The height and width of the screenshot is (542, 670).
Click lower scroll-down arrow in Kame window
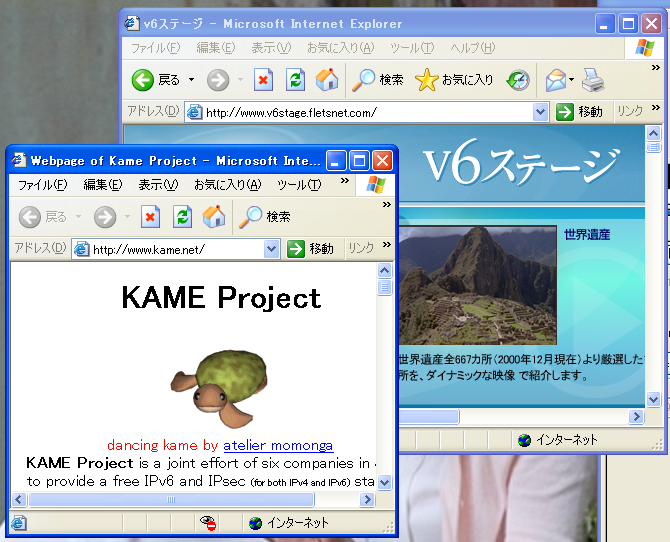(385, 483)
